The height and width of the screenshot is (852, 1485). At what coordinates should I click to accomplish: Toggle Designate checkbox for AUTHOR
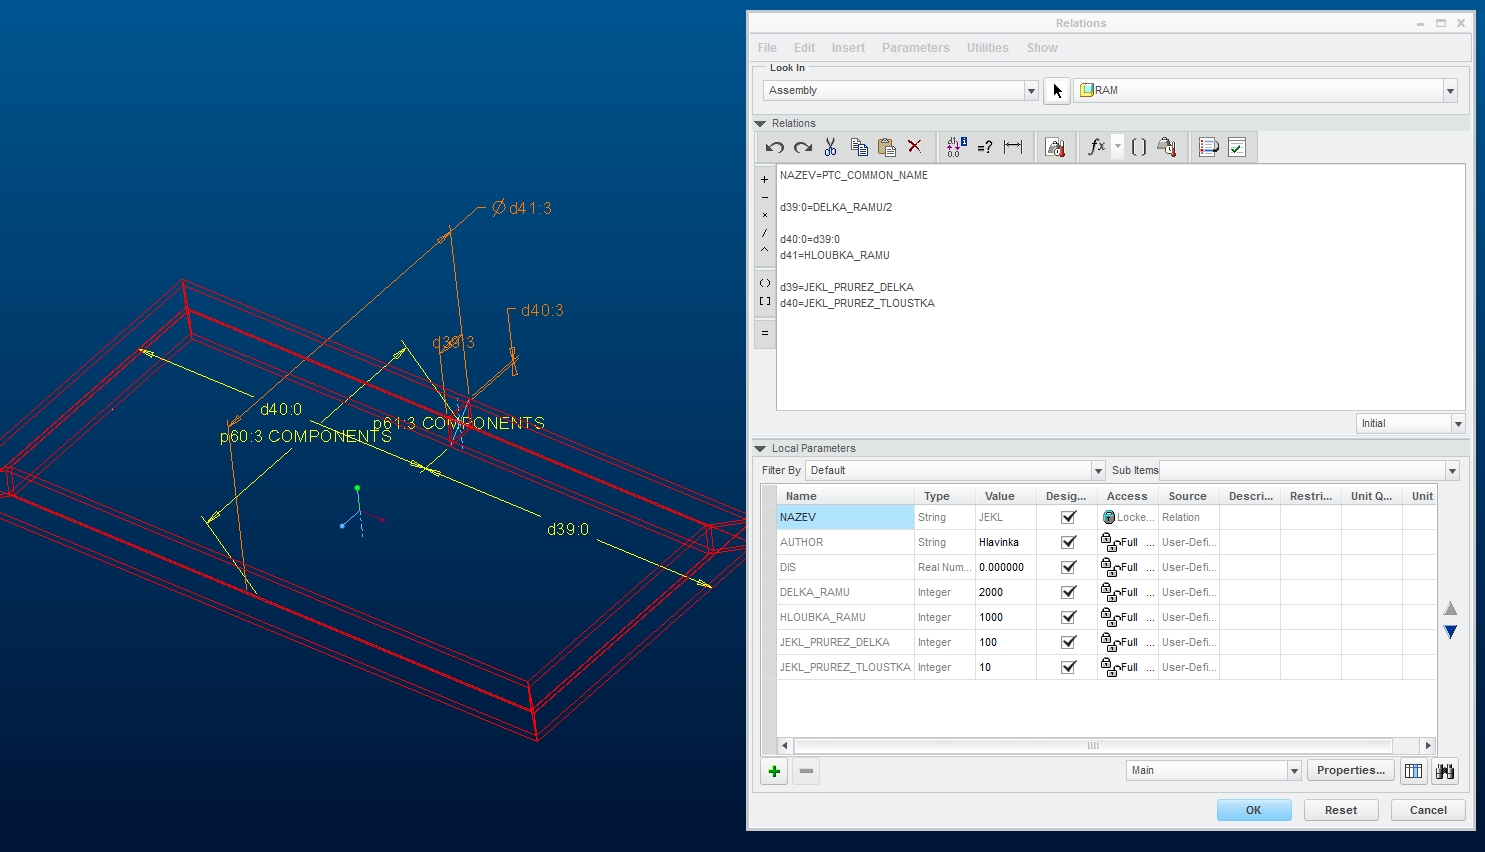[x=1068, y=542]
